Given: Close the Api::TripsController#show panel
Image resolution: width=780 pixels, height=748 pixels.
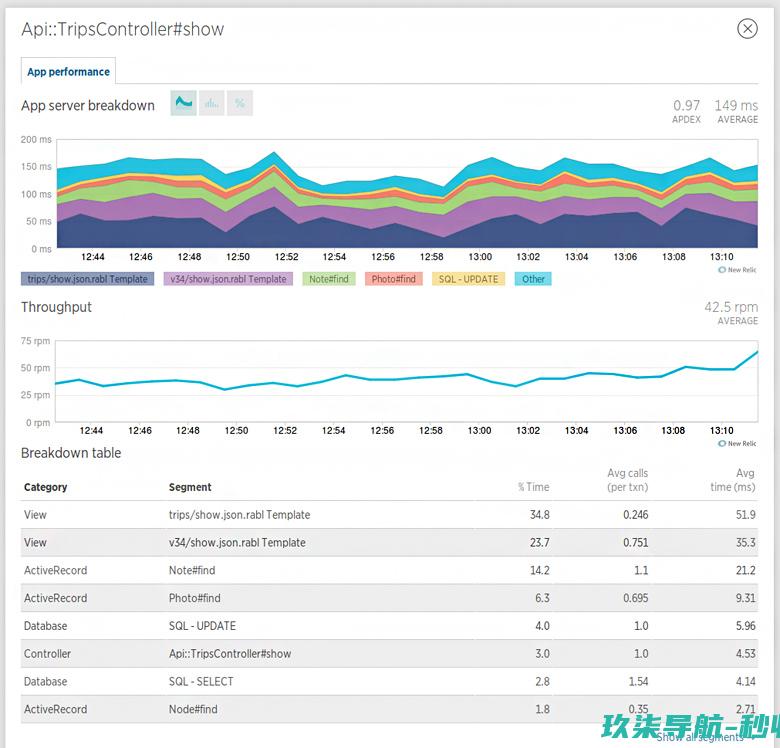Looking at the screenshot, I should coord(747,28).
